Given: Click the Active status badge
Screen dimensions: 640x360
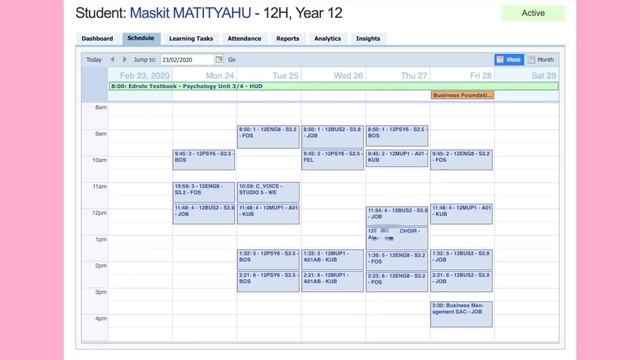Looking at the screenshot, I should (x=533, y=13).
